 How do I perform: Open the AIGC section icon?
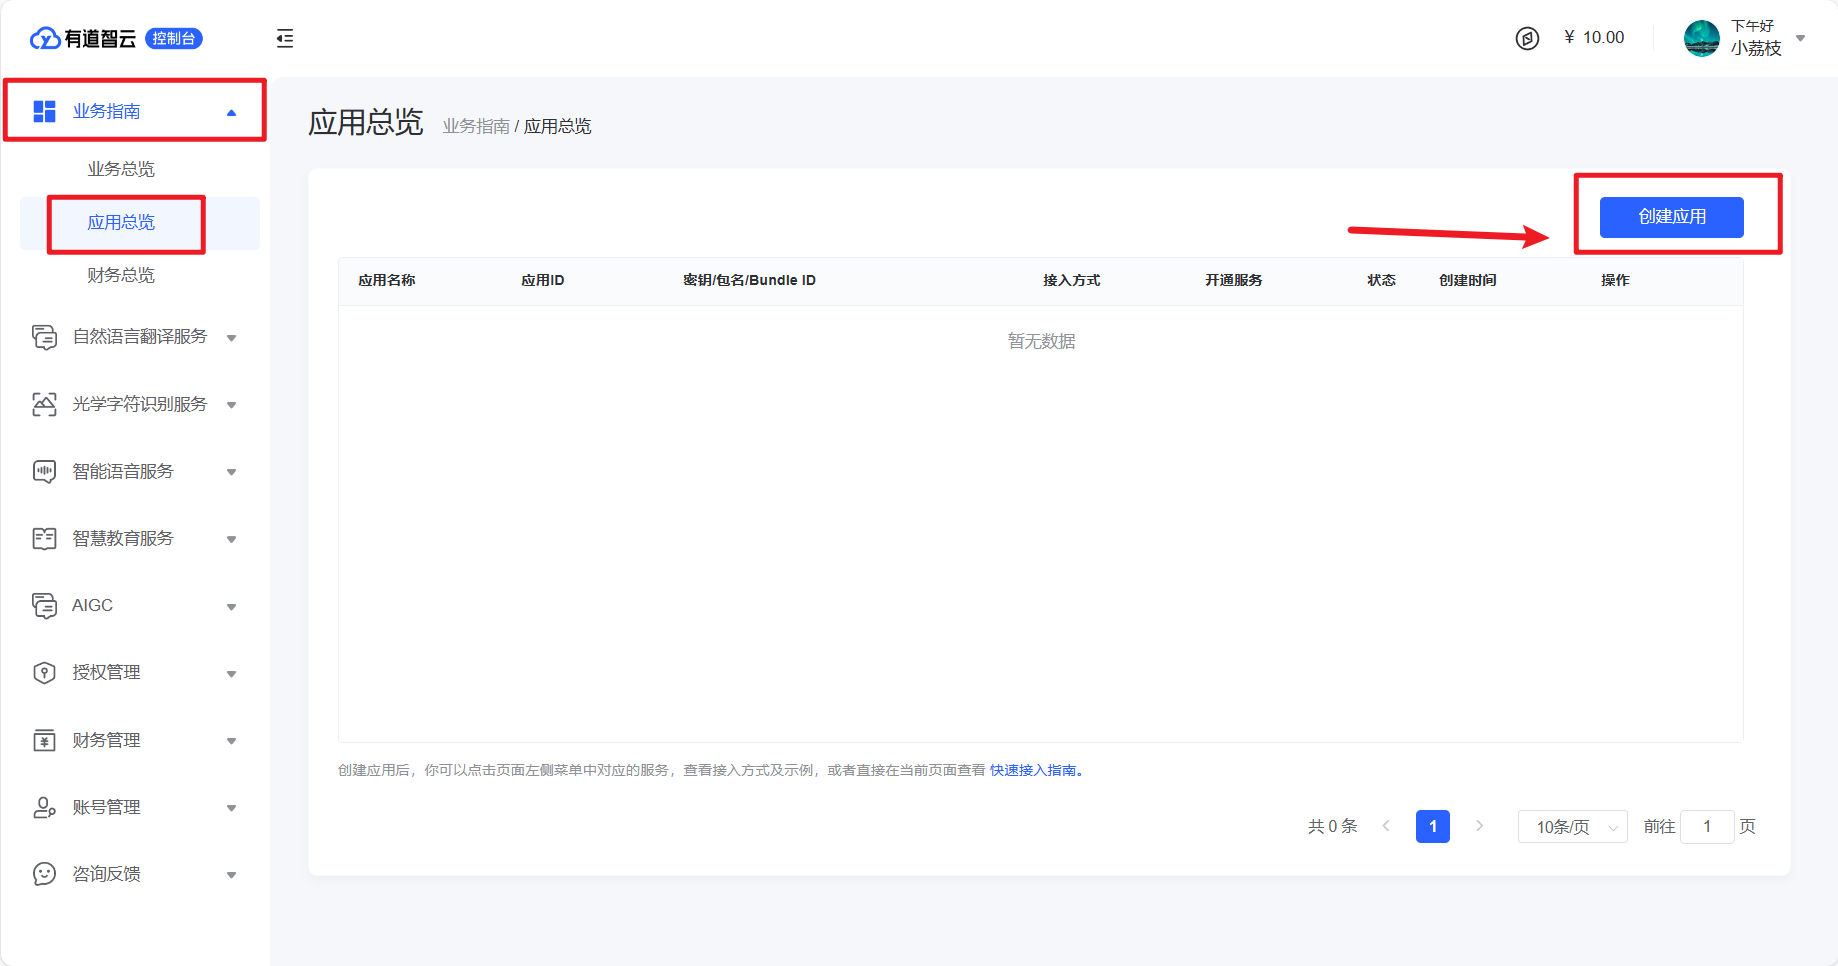(x=43, y=605)
